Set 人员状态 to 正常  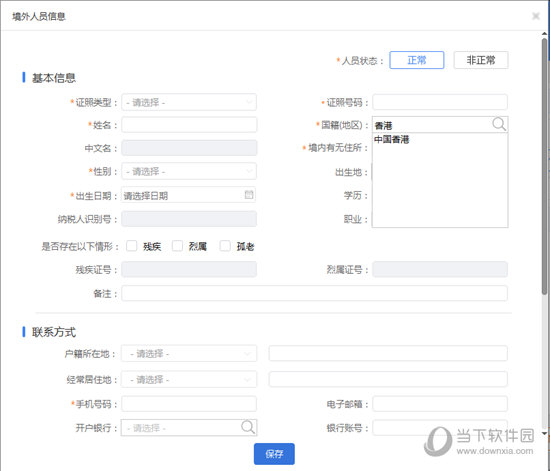click(417, 60)
